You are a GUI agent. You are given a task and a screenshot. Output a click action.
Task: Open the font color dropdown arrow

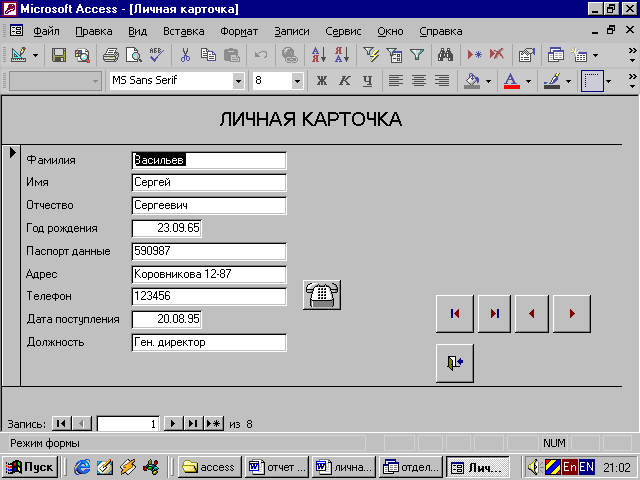pyautogui.click(x=528, y=81)
